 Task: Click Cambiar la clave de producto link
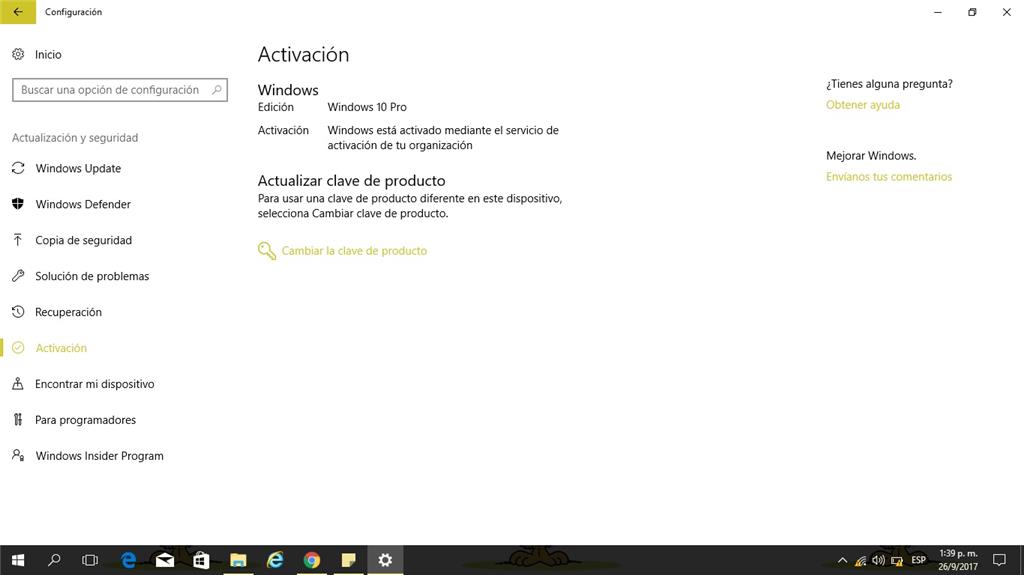[x=354, y=251]
